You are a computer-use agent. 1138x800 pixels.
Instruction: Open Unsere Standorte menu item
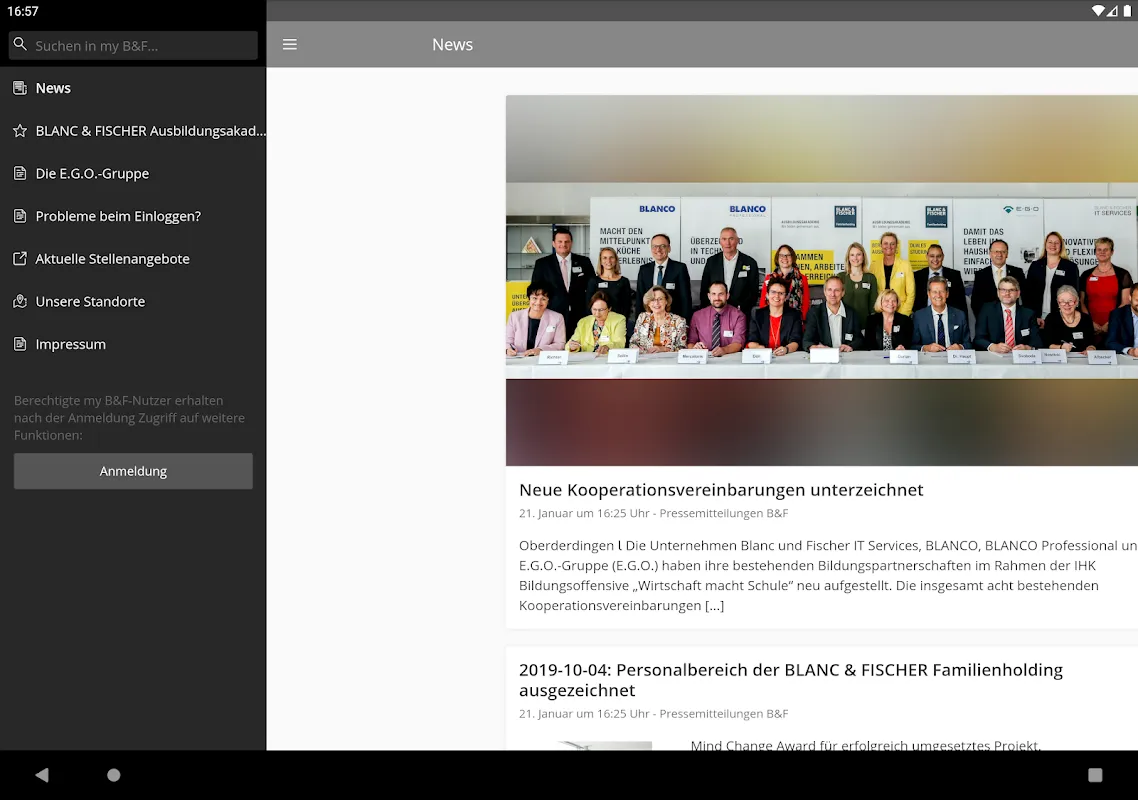pos(90,302)
